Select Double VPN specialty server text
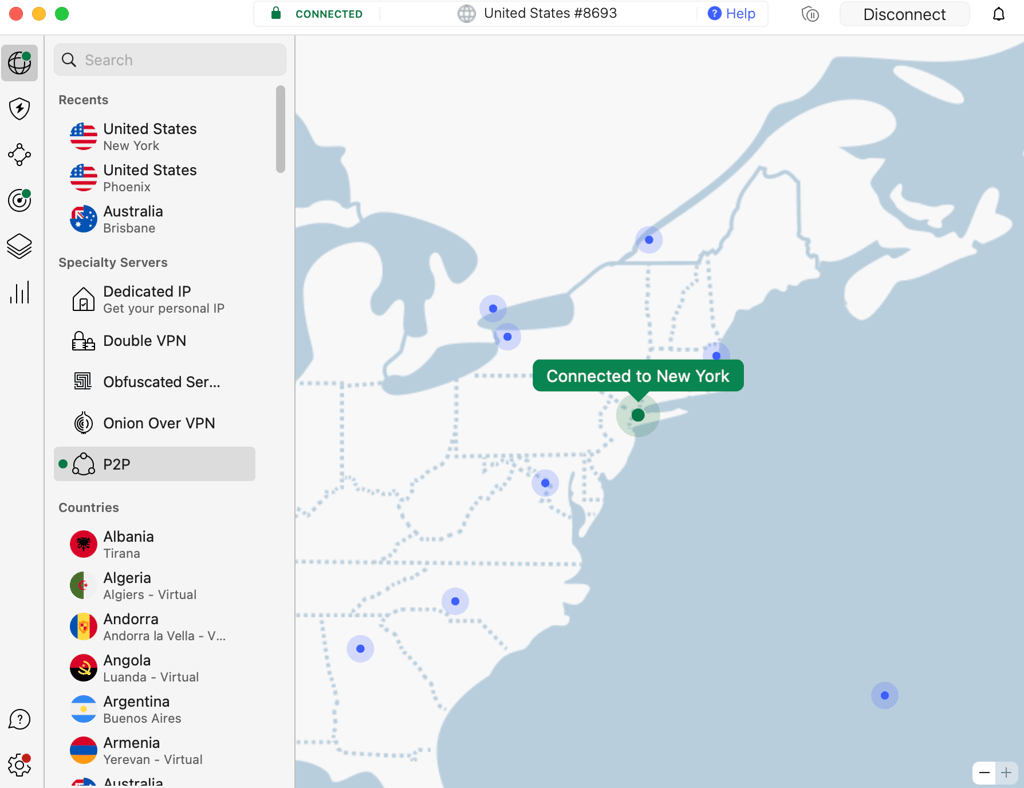Screen dimensions: 1024x788 (x=144, y=341)
